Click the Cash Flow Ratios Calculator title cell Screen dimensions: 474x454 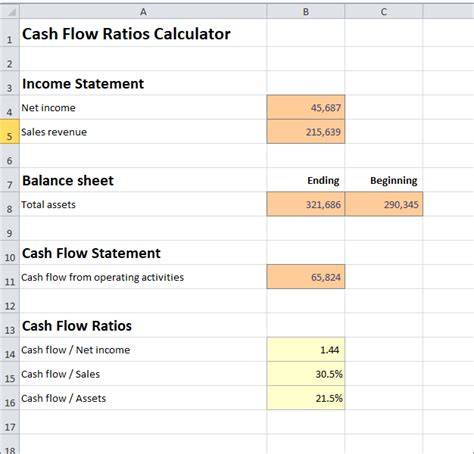(143, 33)
